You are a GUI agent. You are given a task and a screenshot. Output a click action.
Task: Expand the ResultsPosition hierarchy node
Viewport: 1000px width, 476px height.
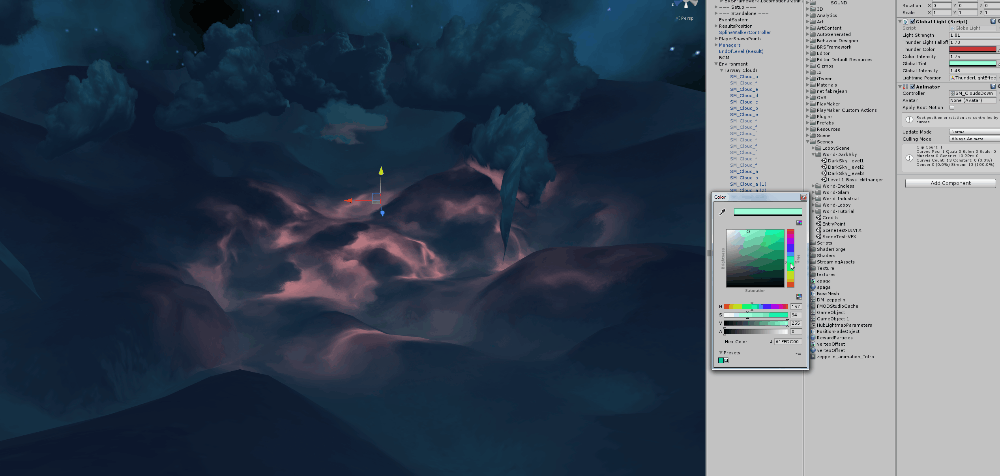tap(716, 26)
